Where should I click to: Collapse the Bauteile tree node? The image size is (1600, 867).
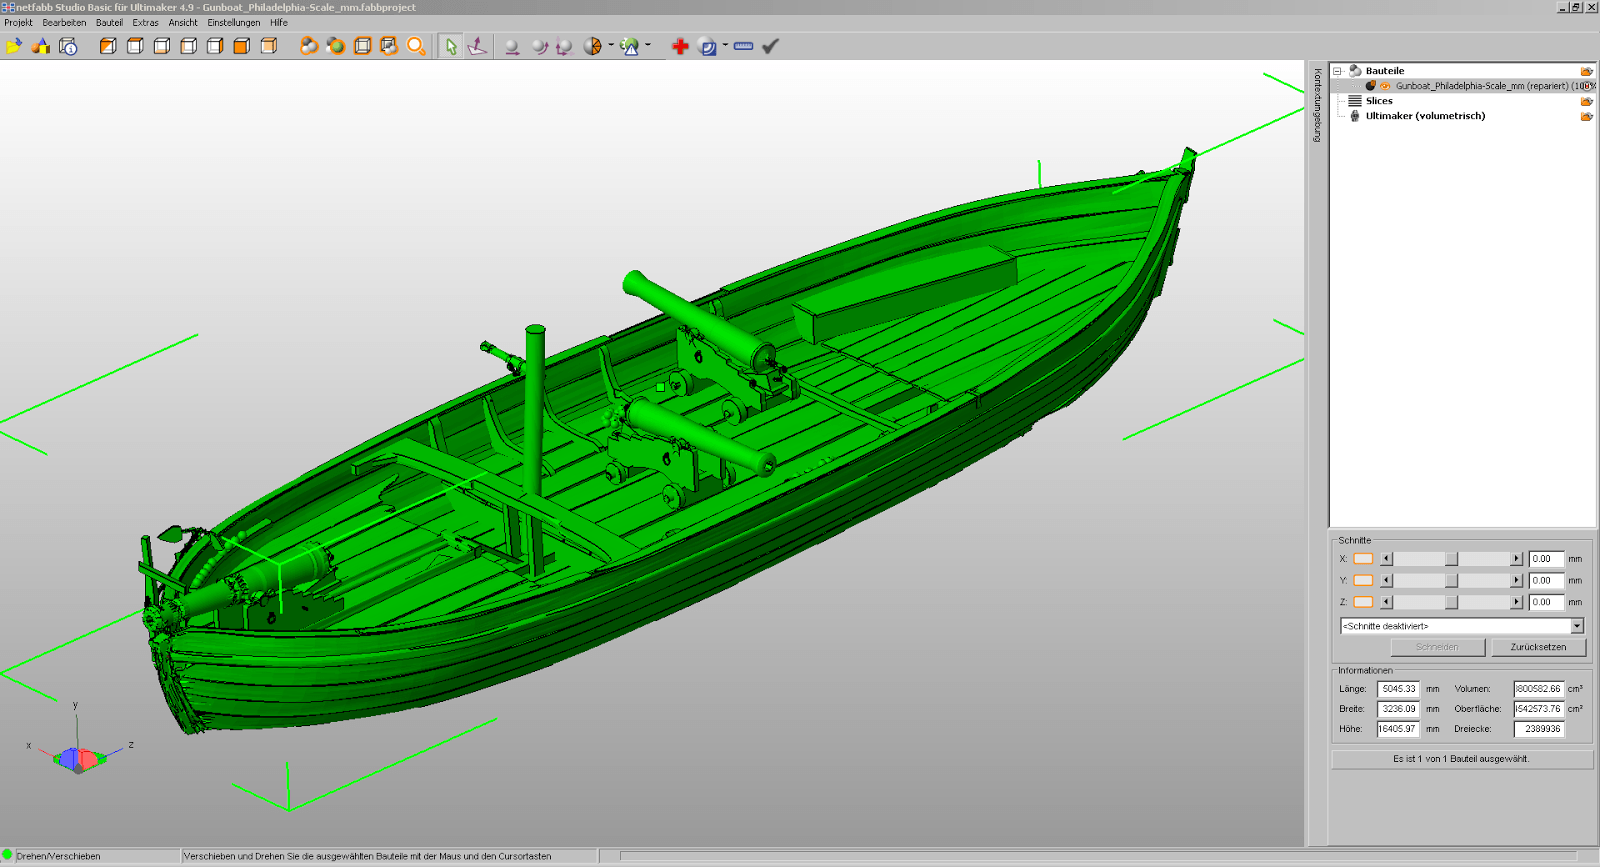(1337, 71)
